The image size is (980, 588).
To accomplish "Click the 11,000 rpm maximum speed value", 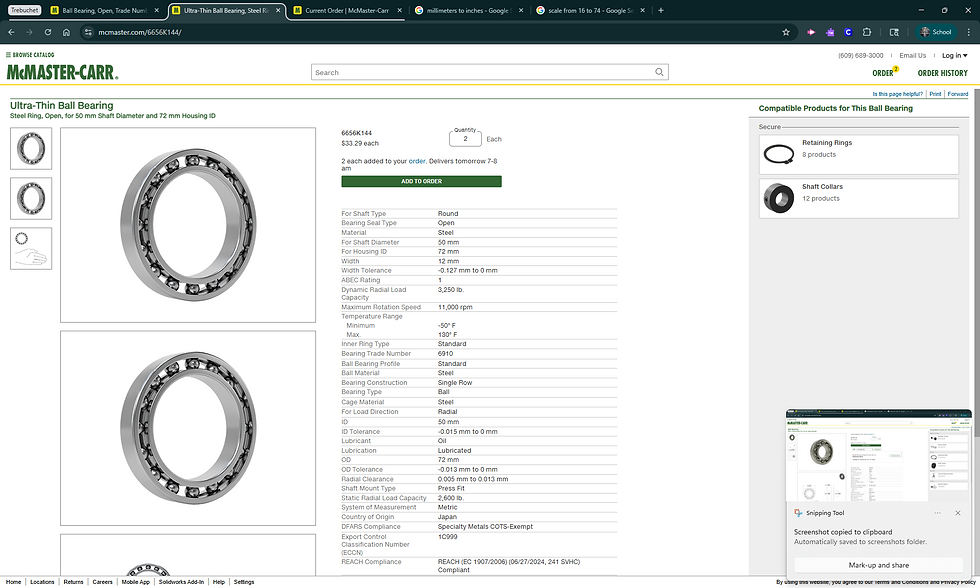I will tap(455, 307).
